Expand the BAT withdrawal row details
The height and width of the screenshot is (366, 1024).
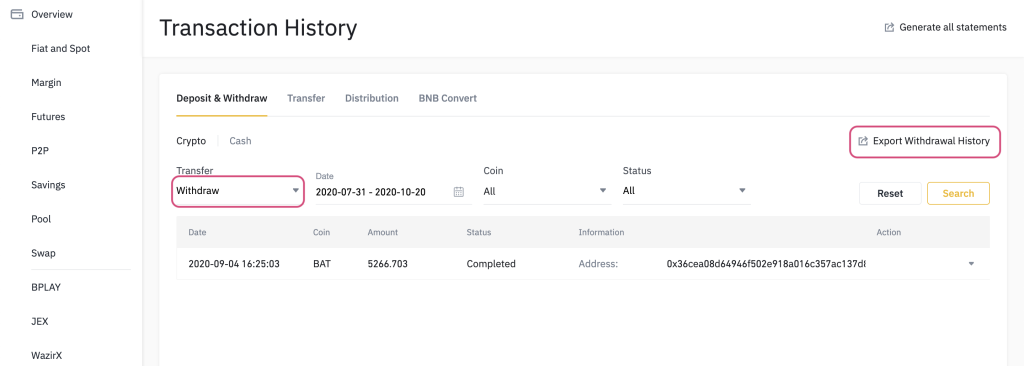971,264
